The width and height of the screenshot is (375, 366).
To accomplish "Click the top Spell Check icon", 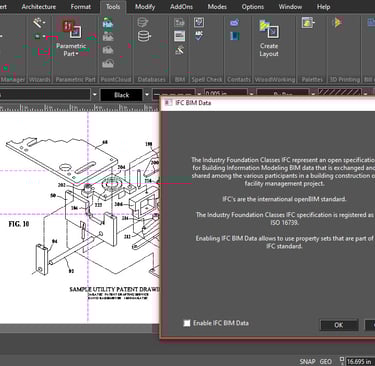I will click(199, 22).
